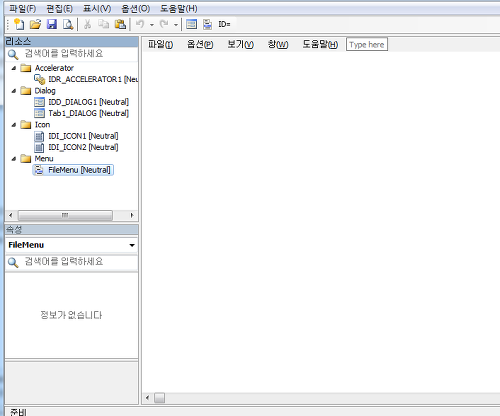Open the 옵션(O) menu
This screenshot has height=416, width=500.
coord(135,9)
